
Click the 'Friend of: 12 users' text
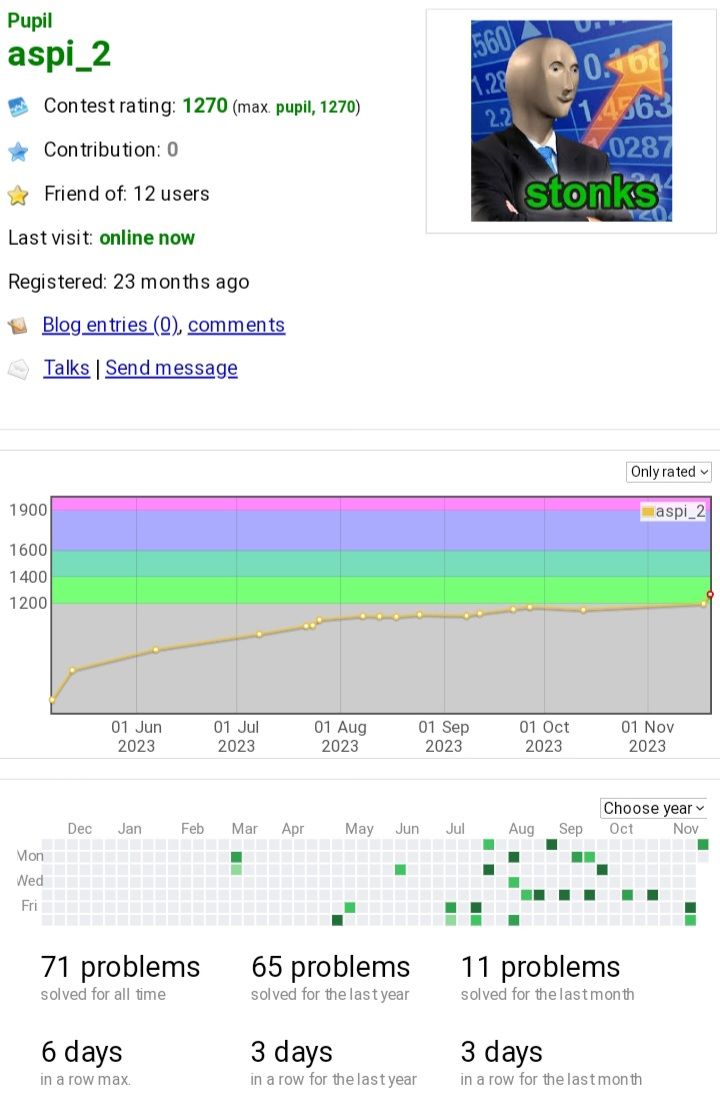[127, 193]
